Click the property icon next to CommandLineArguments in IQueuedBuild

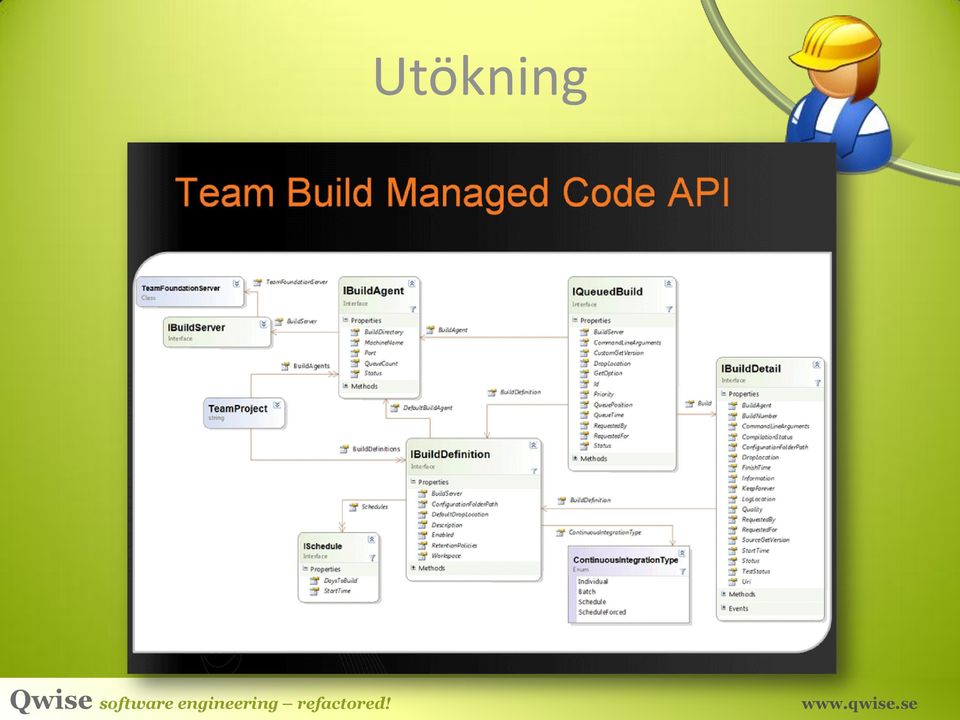(584, 342)
